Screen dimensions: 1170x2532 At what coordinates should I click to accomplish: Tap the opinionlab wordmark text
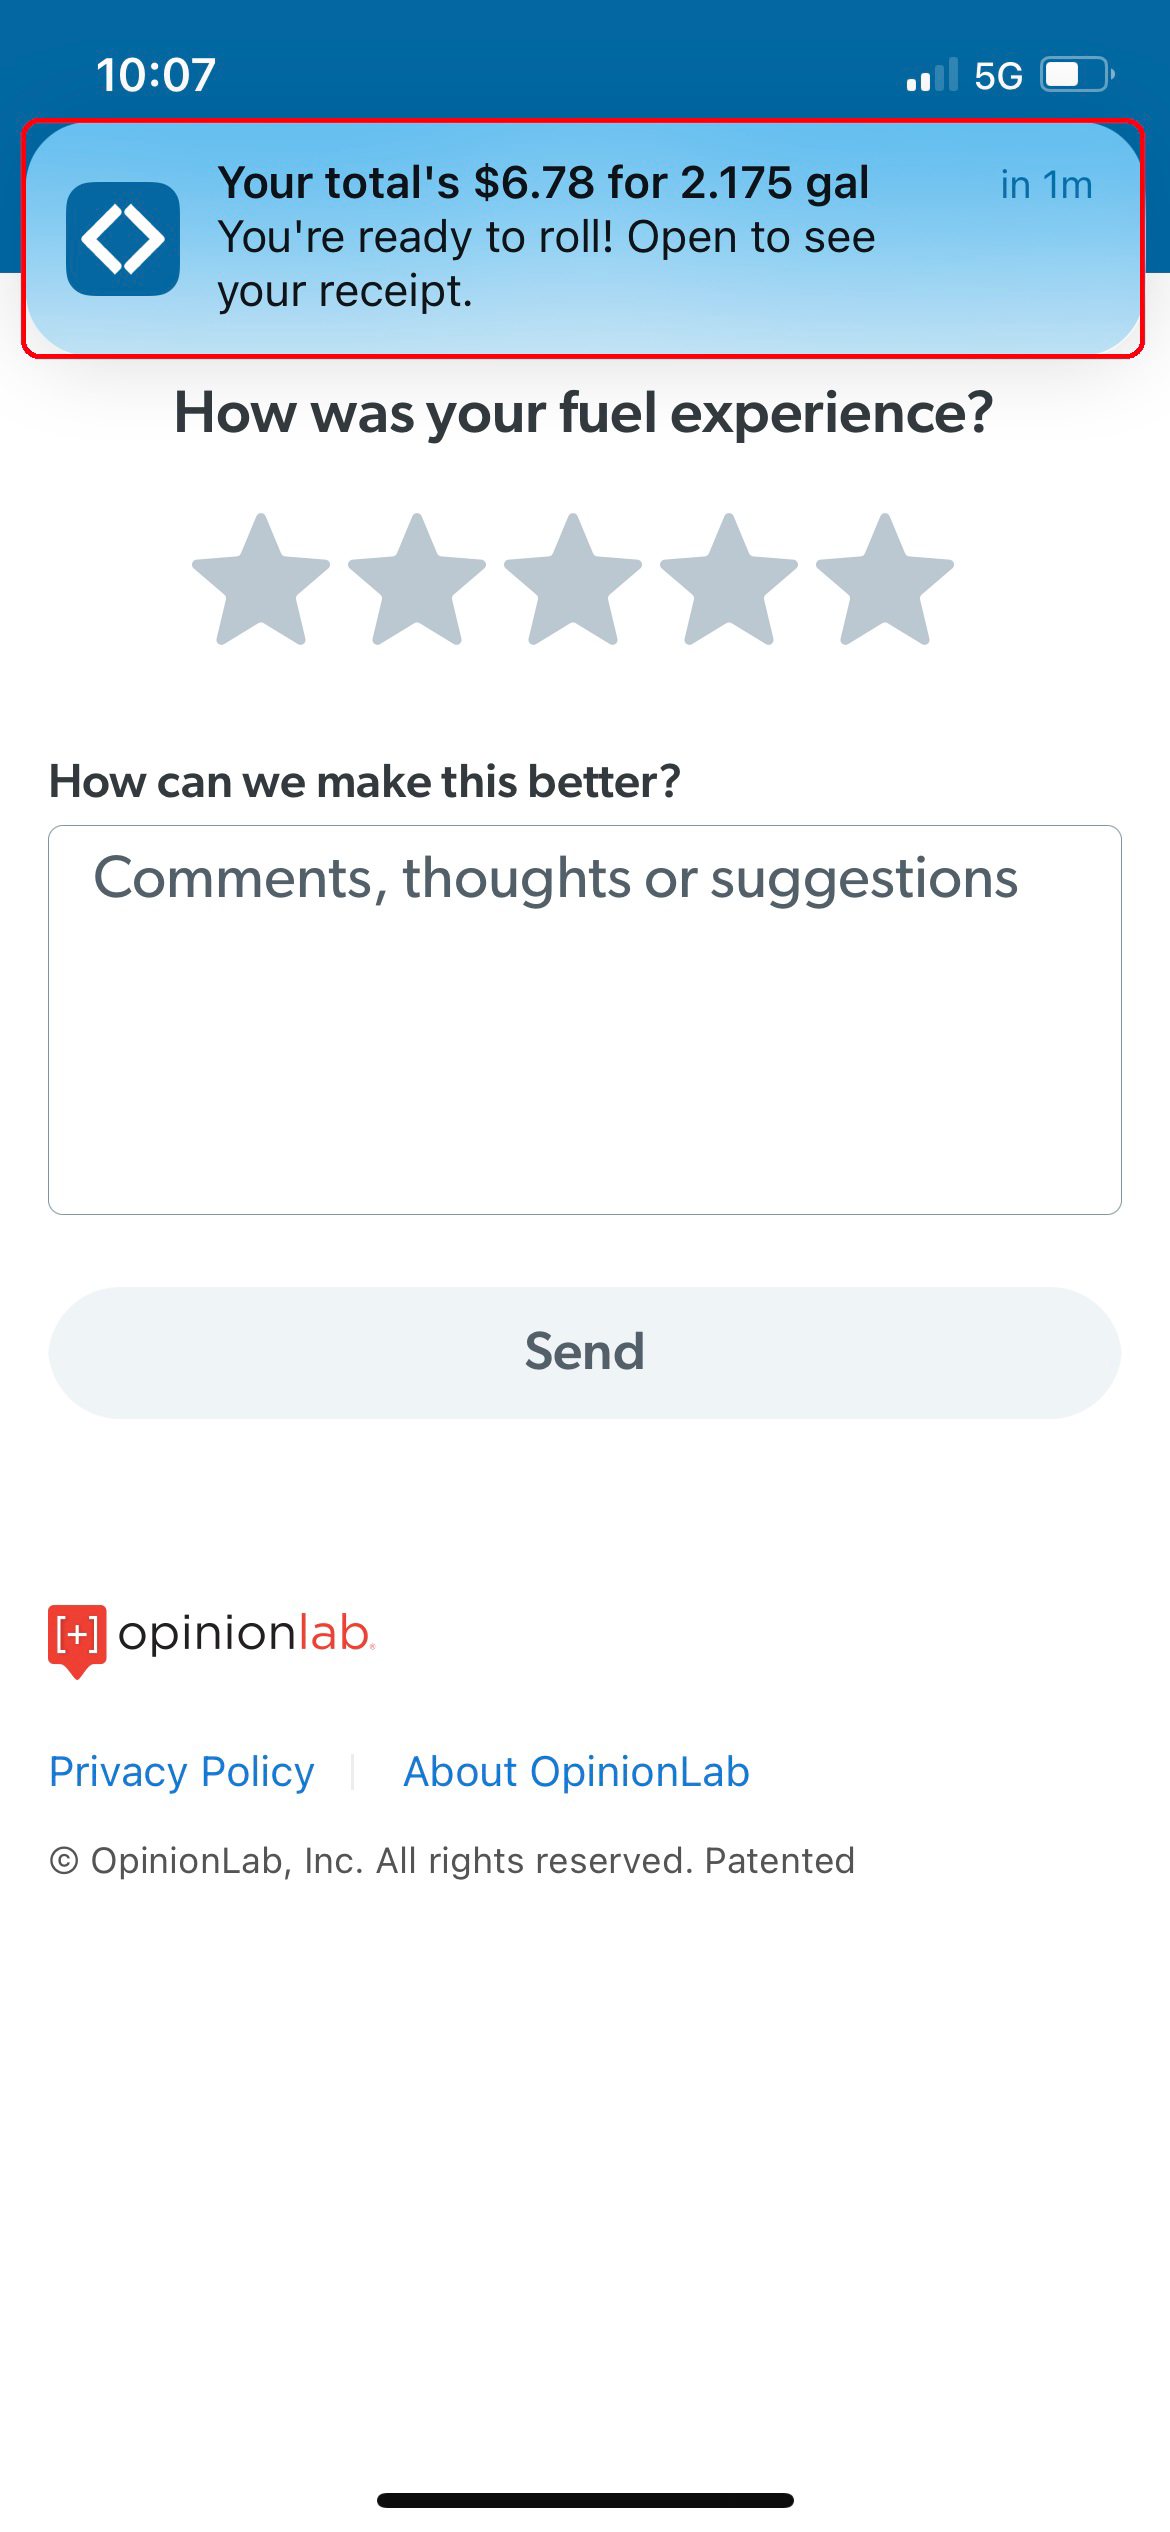(x=246, y=1634)
